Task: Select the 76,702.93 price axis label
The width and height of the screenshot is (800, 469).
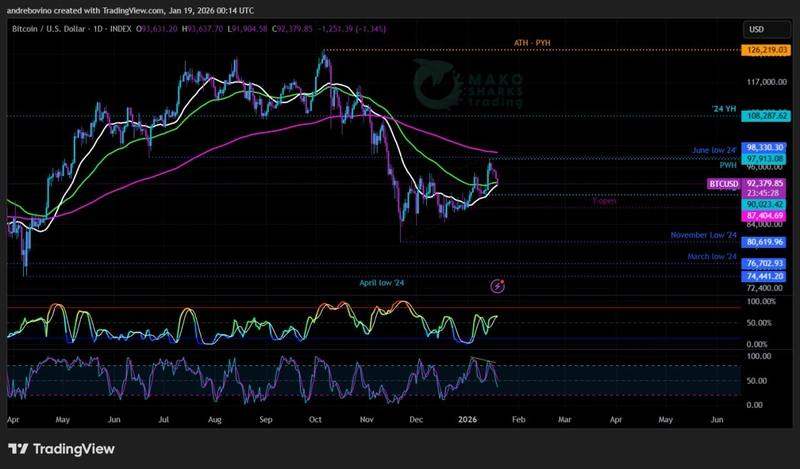Action: pyautogui.click(x=768, y=263)
